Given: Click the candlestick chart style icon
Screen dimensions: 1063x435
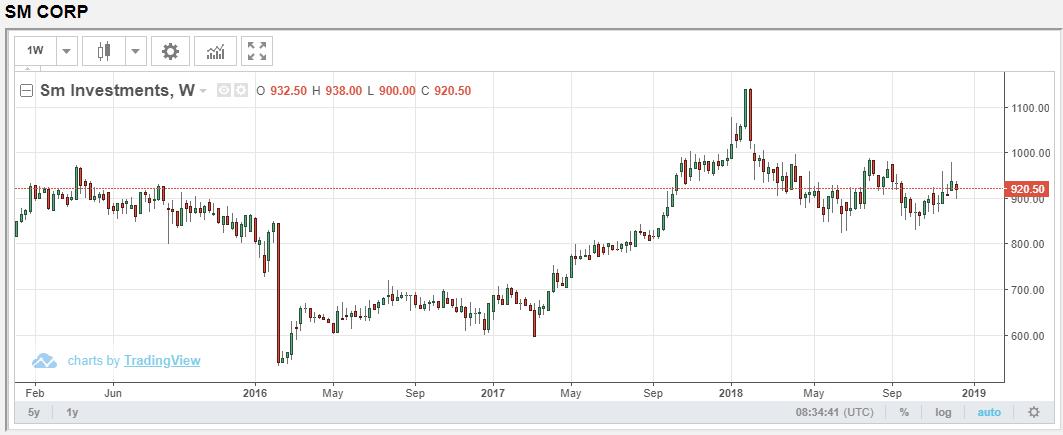Looking at the screenshot, I should 102,51.
